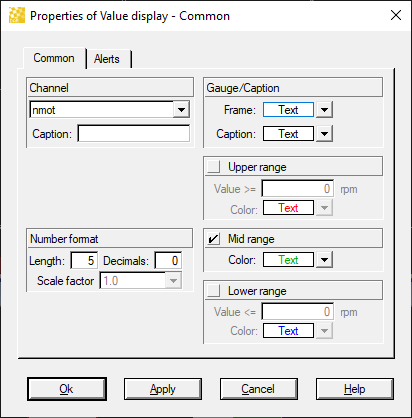
Task: Click the application icon in title bar
Action: [x=17, y=15]
